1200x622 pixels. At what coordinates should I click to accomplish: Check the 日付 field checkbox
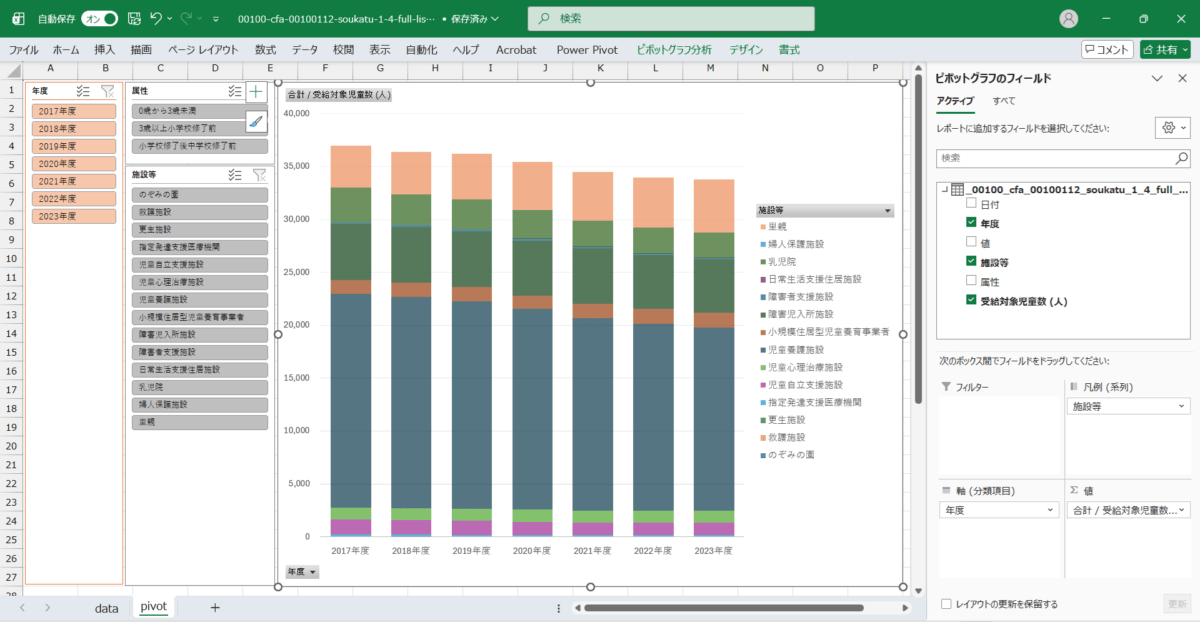click(x=971, y=204)
